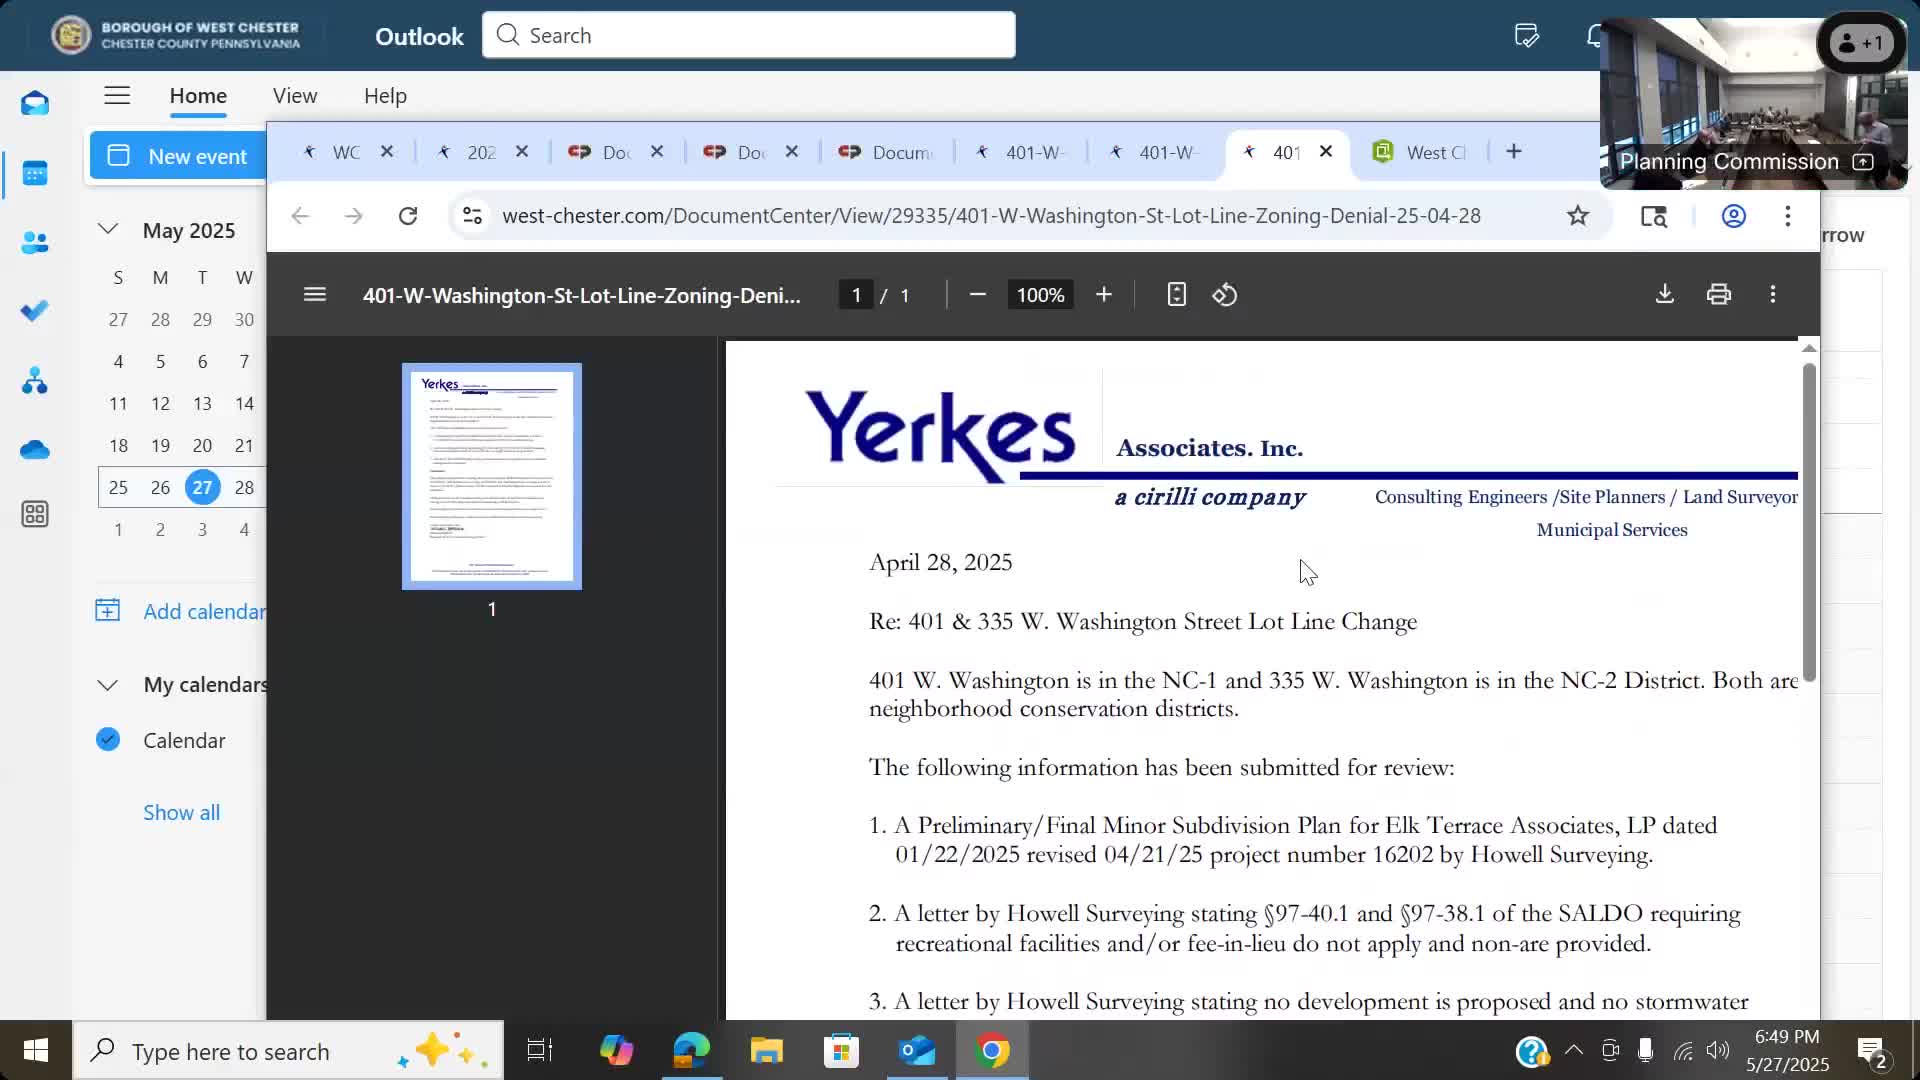This screenshot has height=1080, width=1920.
Task: Reload the browser page
Action: click(x=408, y=216)
